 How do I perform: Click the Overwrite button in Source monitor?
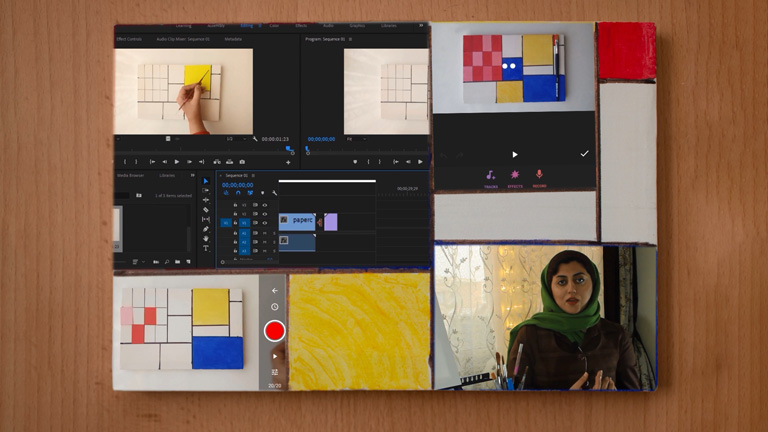229,162
